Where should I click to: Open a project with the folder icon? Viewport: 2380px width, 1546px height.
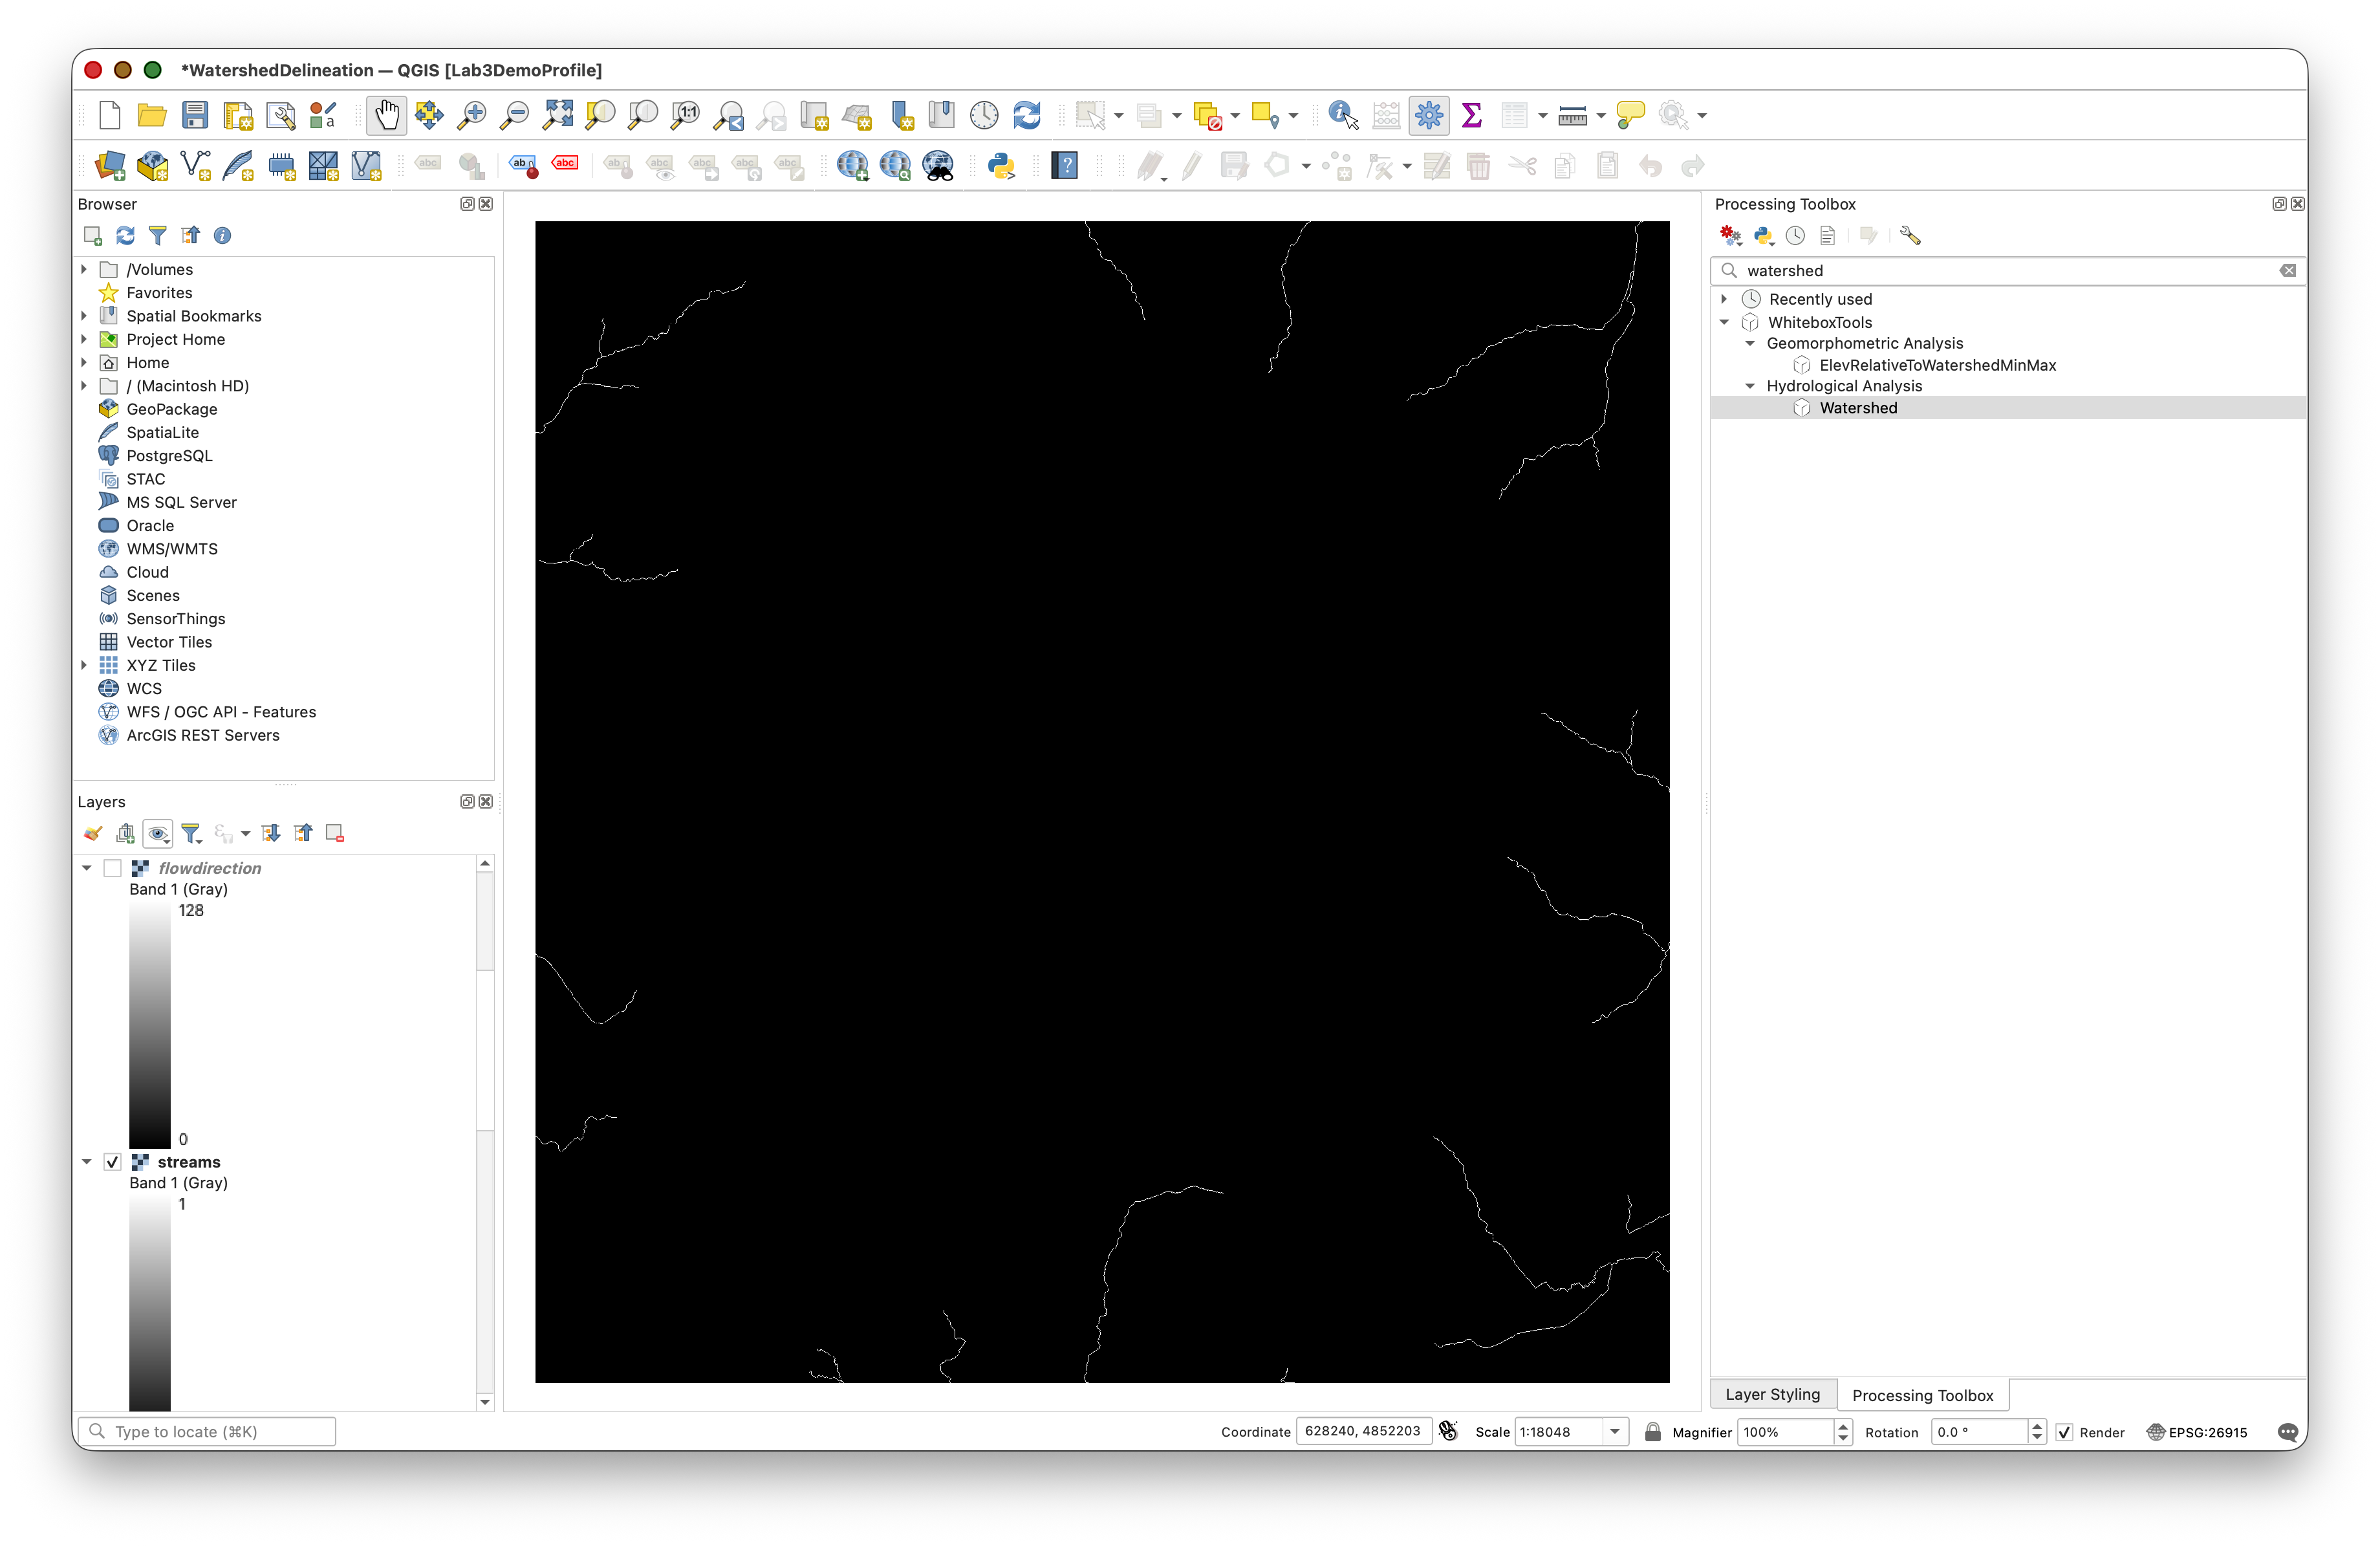point(152,116)
